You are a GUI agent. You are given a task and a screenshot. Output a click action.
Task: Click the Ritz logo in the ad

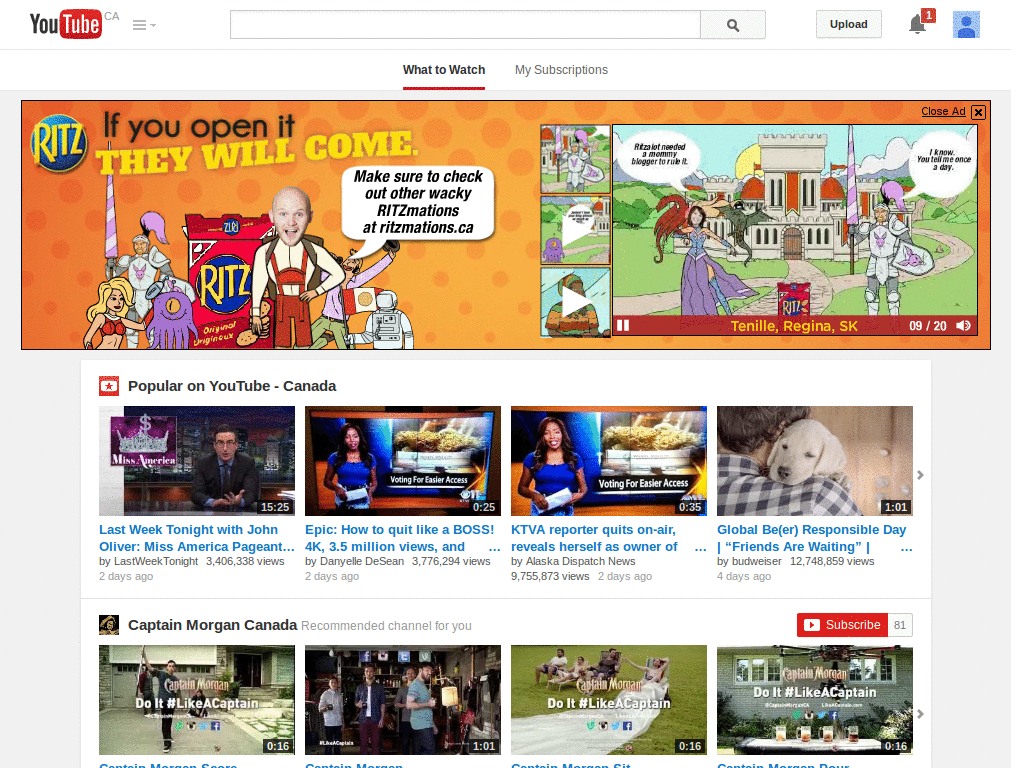59,143
